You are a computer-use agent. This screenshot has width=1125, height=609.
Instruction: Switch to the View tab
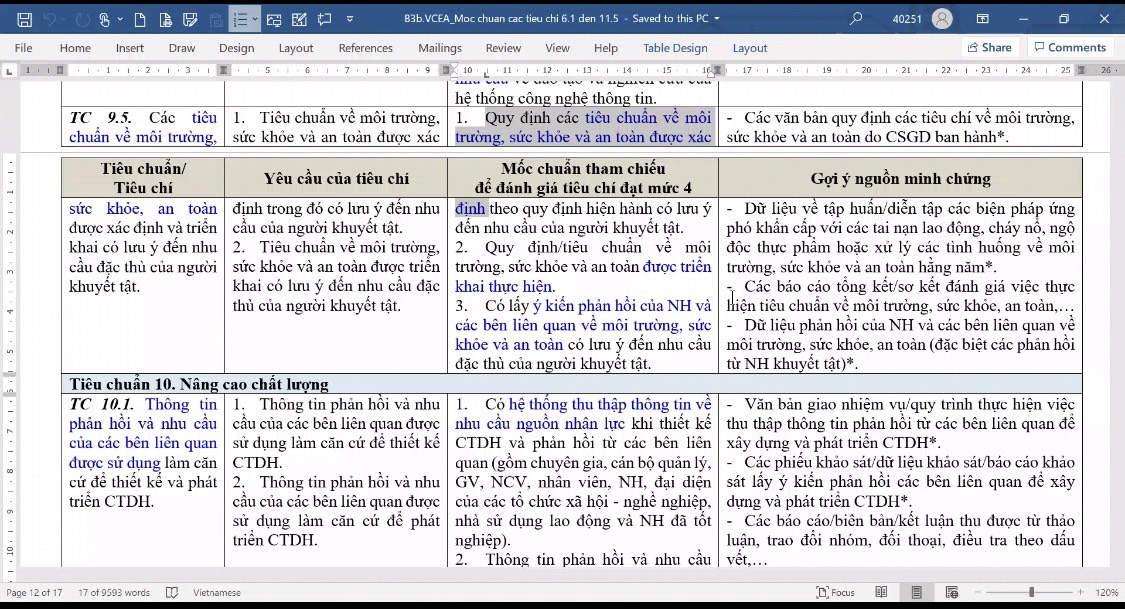pyautogui.click(x=557, y=48)
